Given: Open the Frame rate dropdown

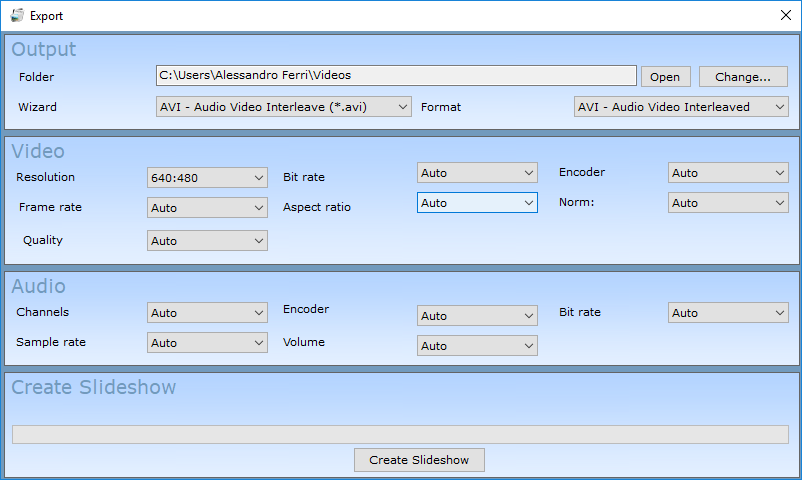Looking at the screenshot, I should coord(207,208).
